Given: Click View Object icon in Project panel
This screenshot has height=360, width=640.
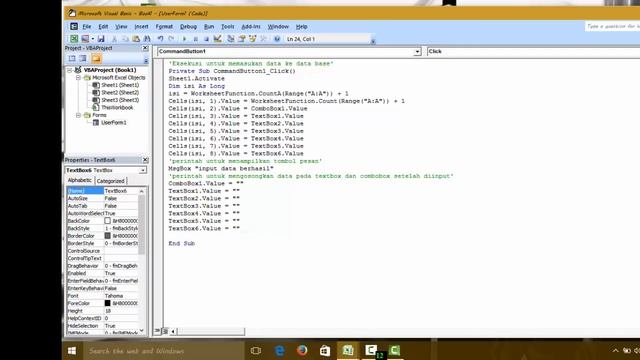Looking at the screenshot, I should [83, 58].
